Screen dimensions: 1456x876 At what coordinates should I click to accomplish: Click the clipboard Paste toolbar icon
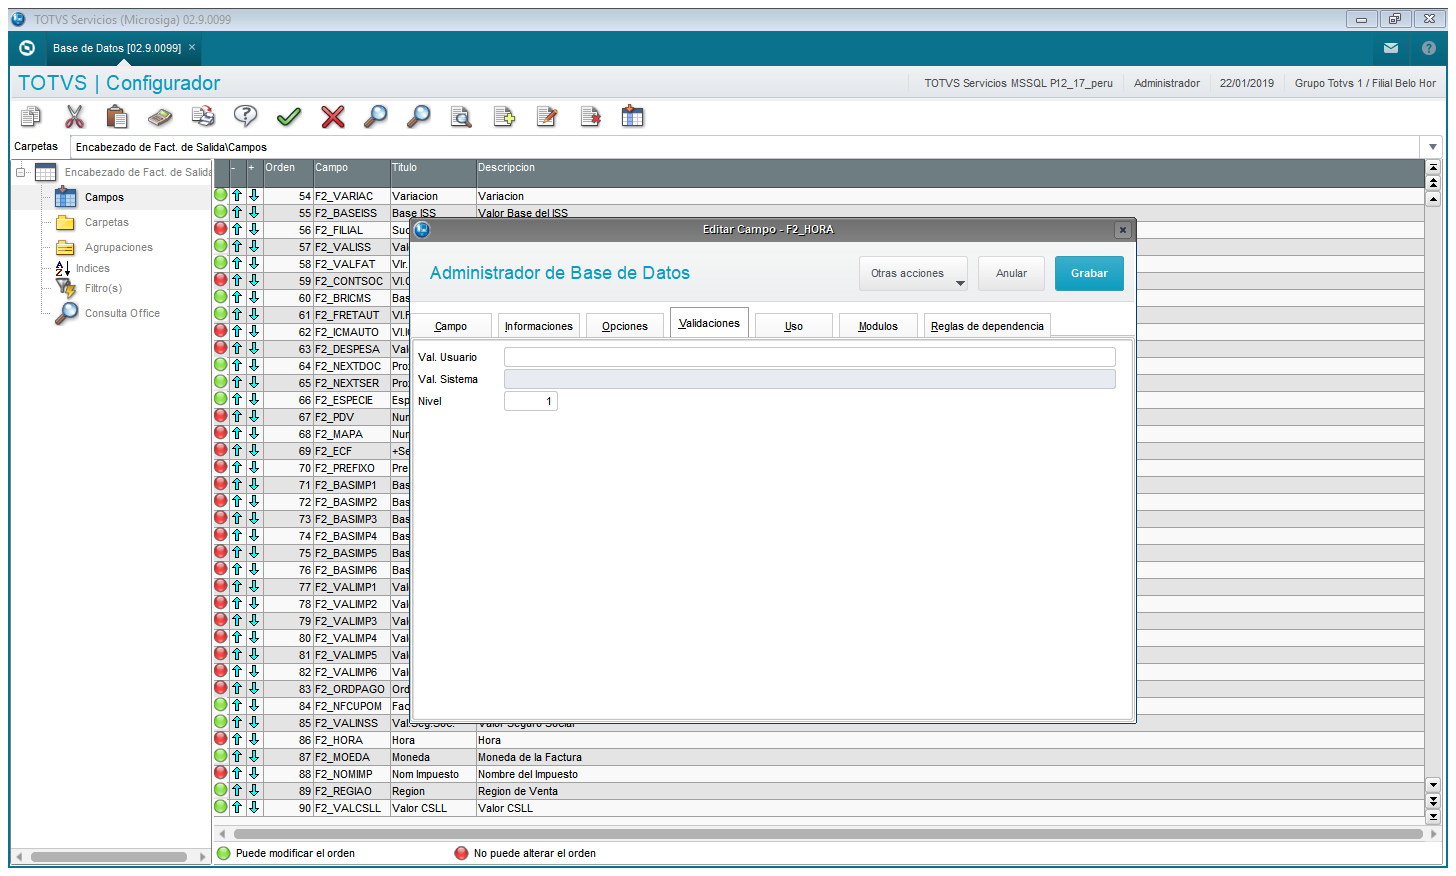point(117,117)
